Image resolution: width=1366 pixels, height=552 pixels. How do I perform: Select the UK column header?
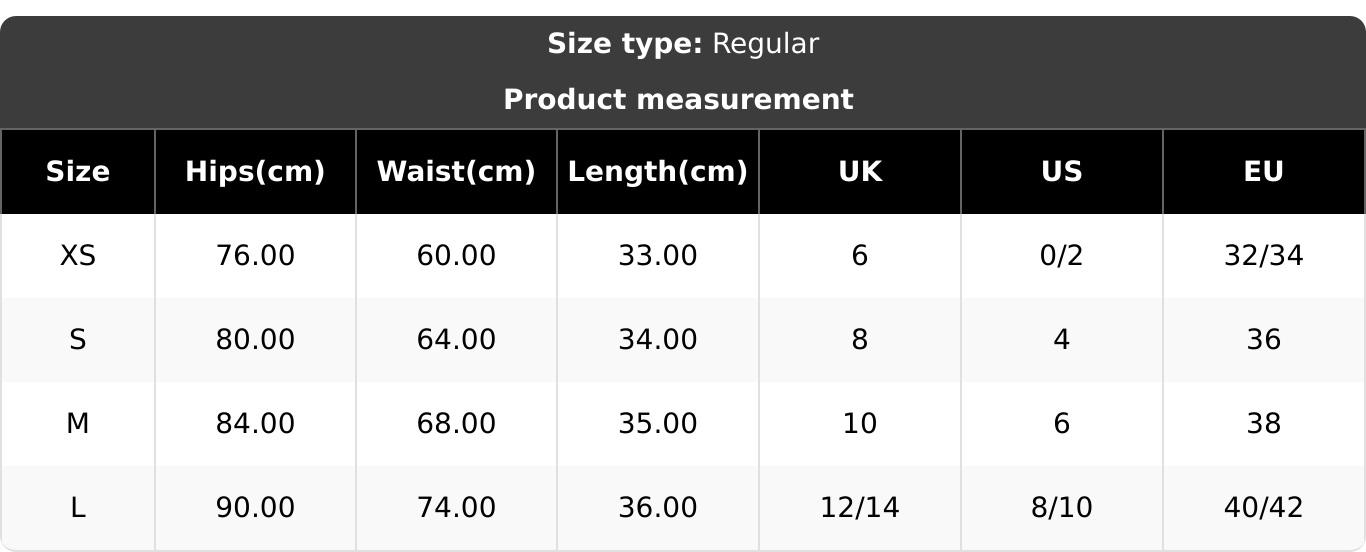[x=860, y=172]
